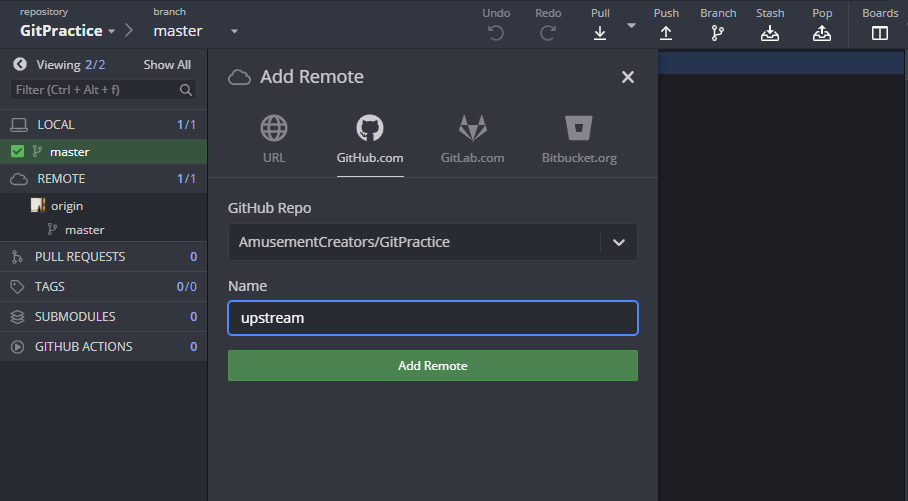The height and width of the screenshot is (501, 908).
Task: Switch to the GitLab.com tab
Action: (473, 140)
